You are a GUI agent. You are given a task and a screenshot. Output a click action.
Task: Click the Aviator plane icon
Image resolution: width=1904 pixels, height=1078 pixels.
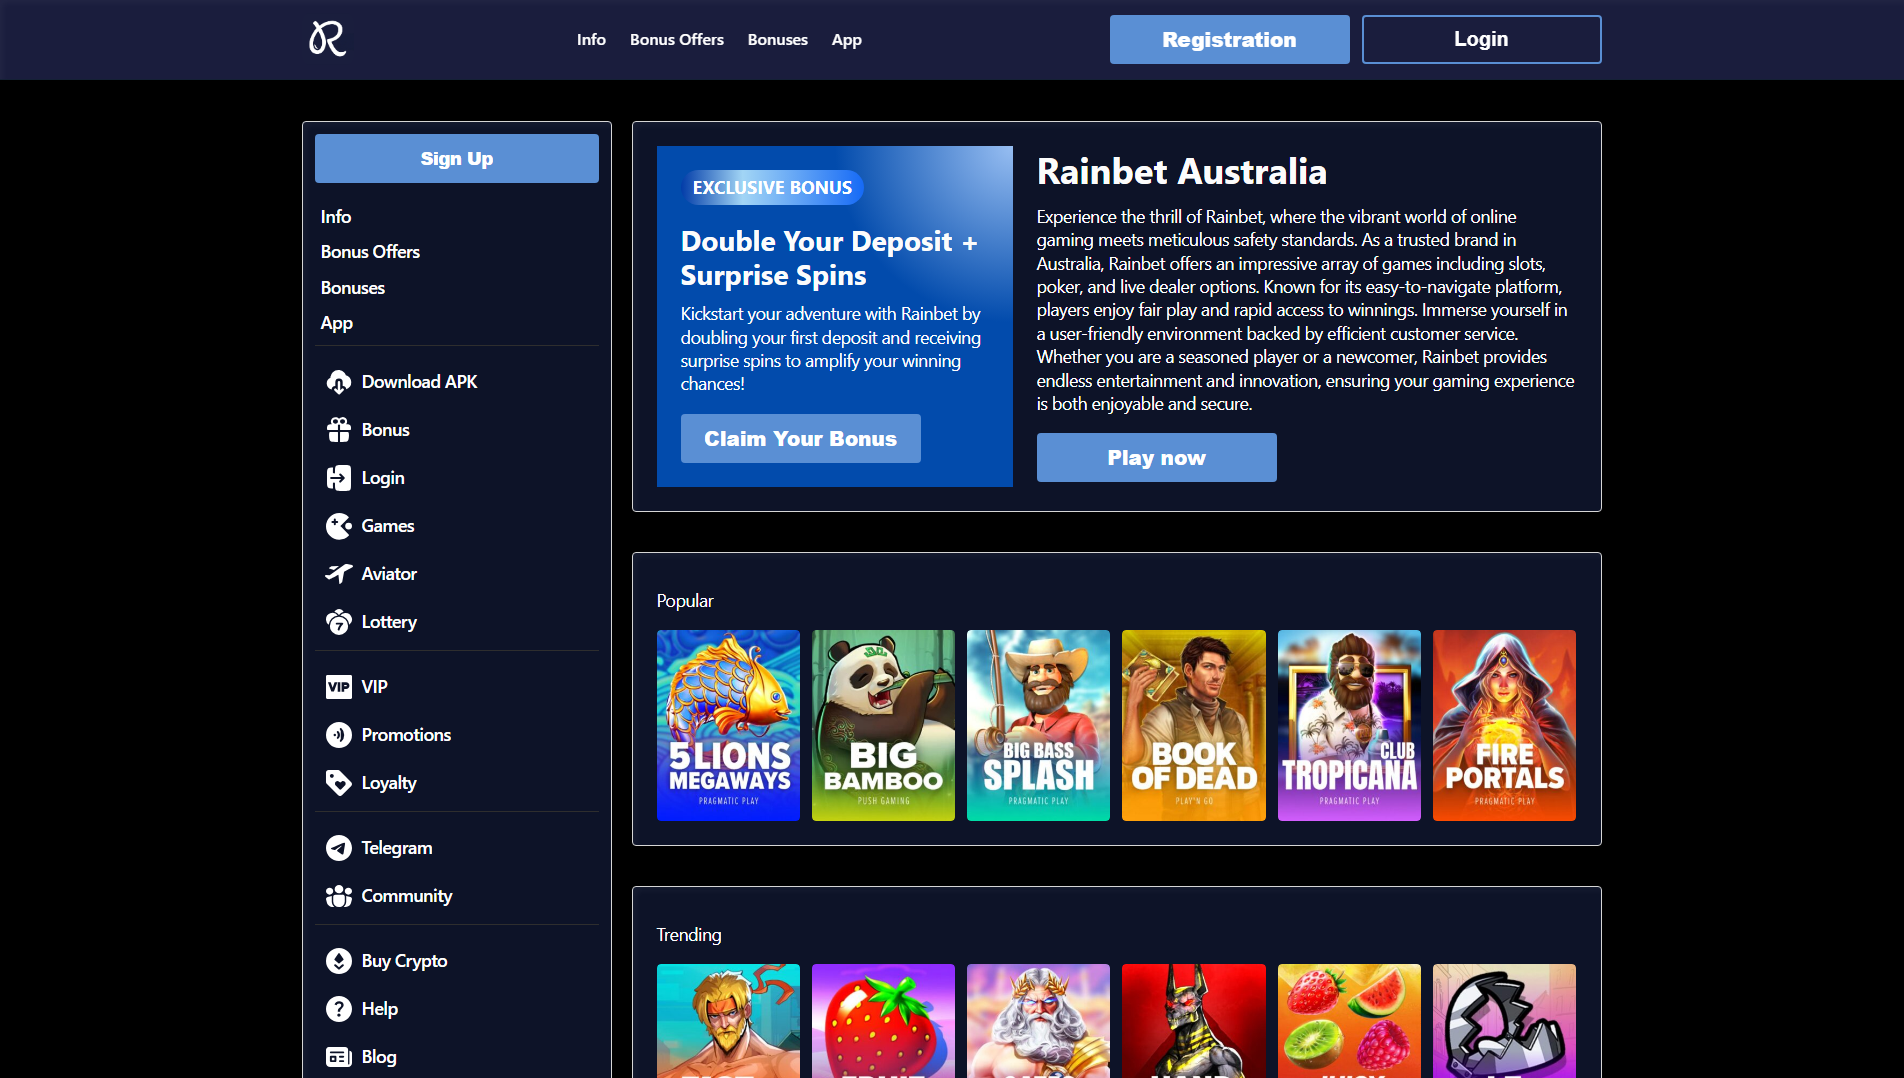click(x=339, y=574)
